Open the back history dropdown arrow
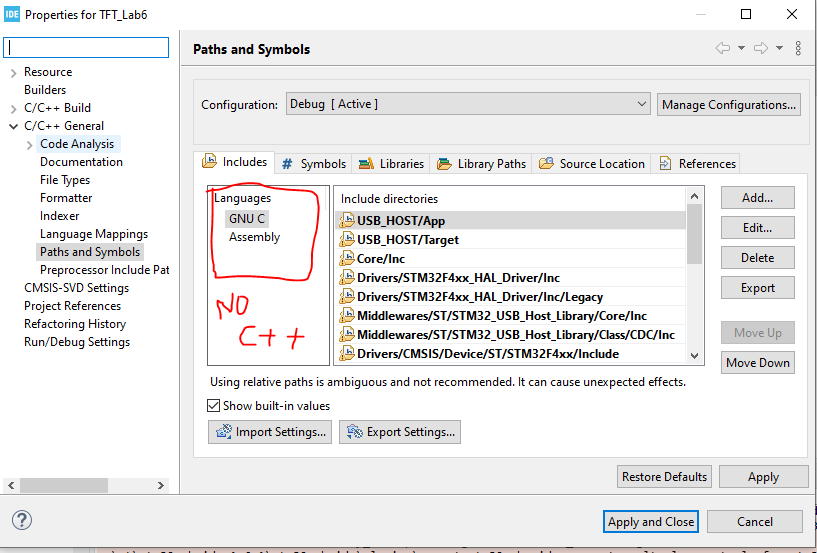817x553 pixels. click(741, 48)
